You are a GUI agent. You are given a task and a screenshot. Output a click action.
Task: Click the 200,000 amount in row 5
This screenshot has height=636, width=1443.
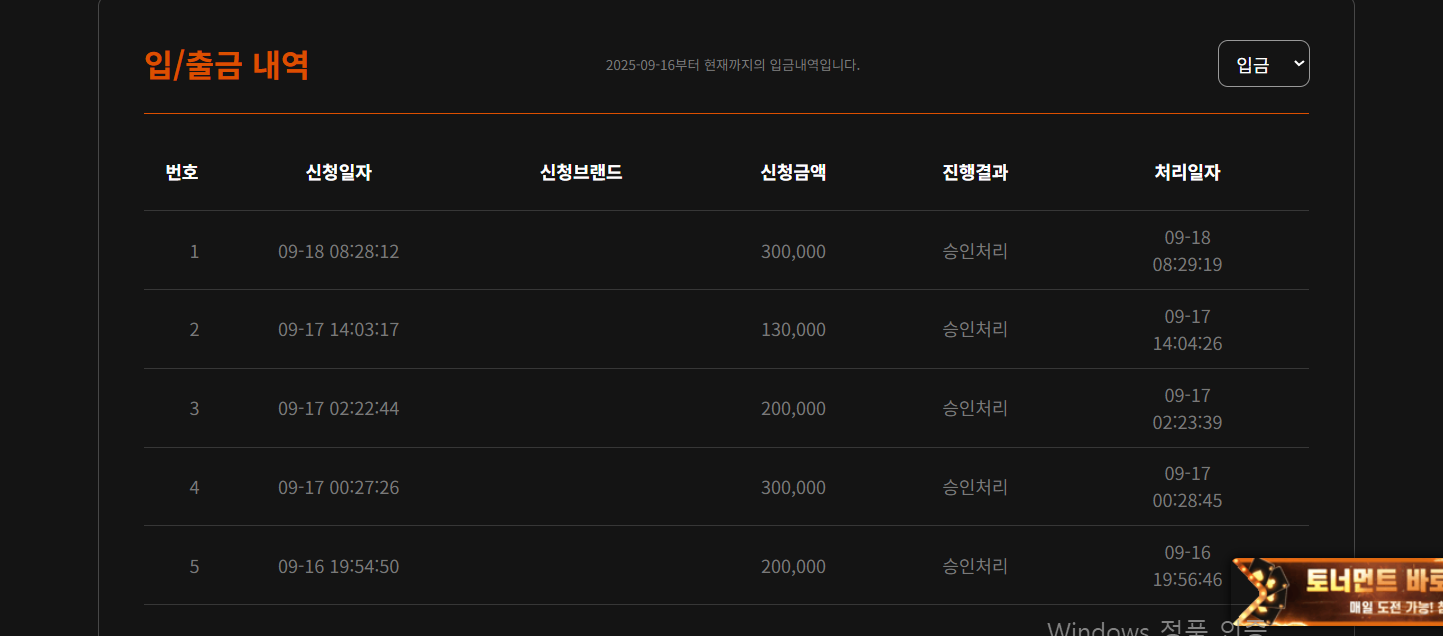click(793, 566)
